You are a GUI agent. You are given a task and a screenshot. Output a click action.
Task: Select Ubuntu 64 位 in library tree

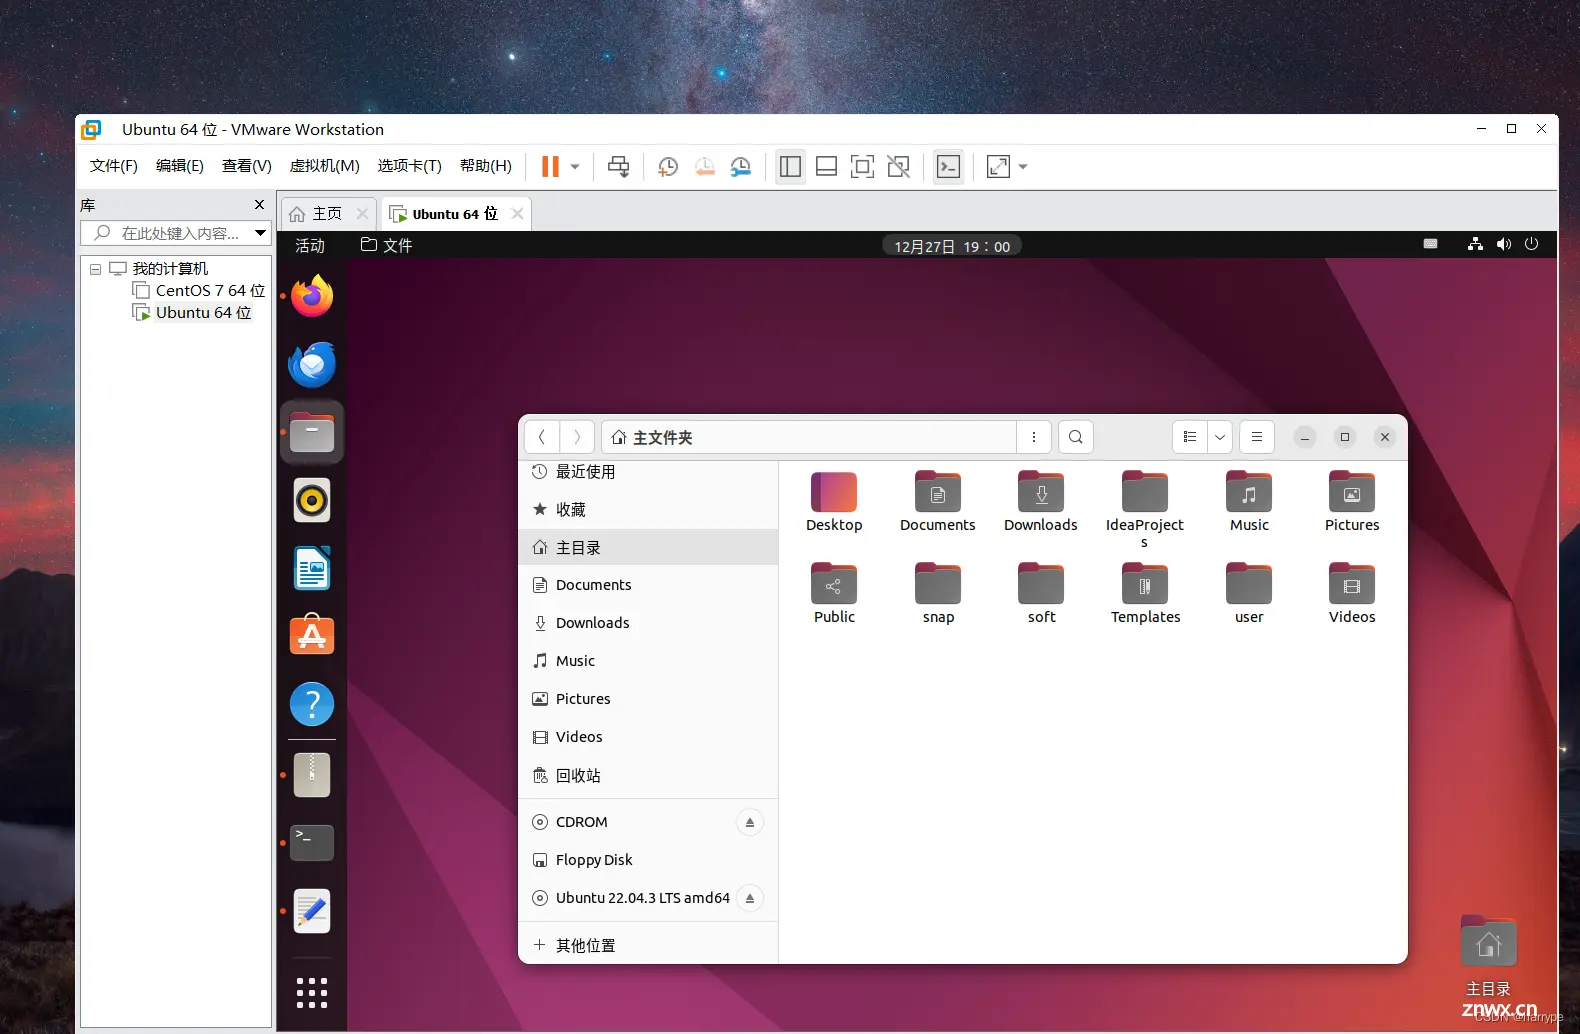(x=192, y=312)
